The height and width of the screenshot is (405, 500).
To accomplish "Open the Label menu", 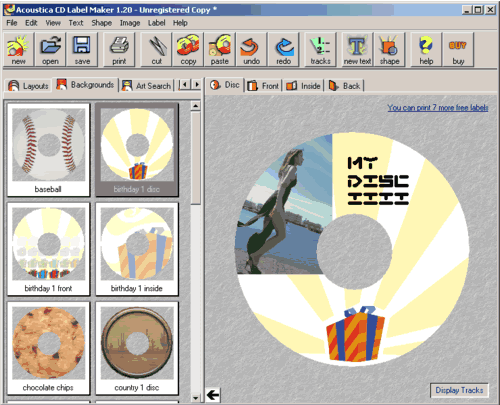I will tap(156, 23).
